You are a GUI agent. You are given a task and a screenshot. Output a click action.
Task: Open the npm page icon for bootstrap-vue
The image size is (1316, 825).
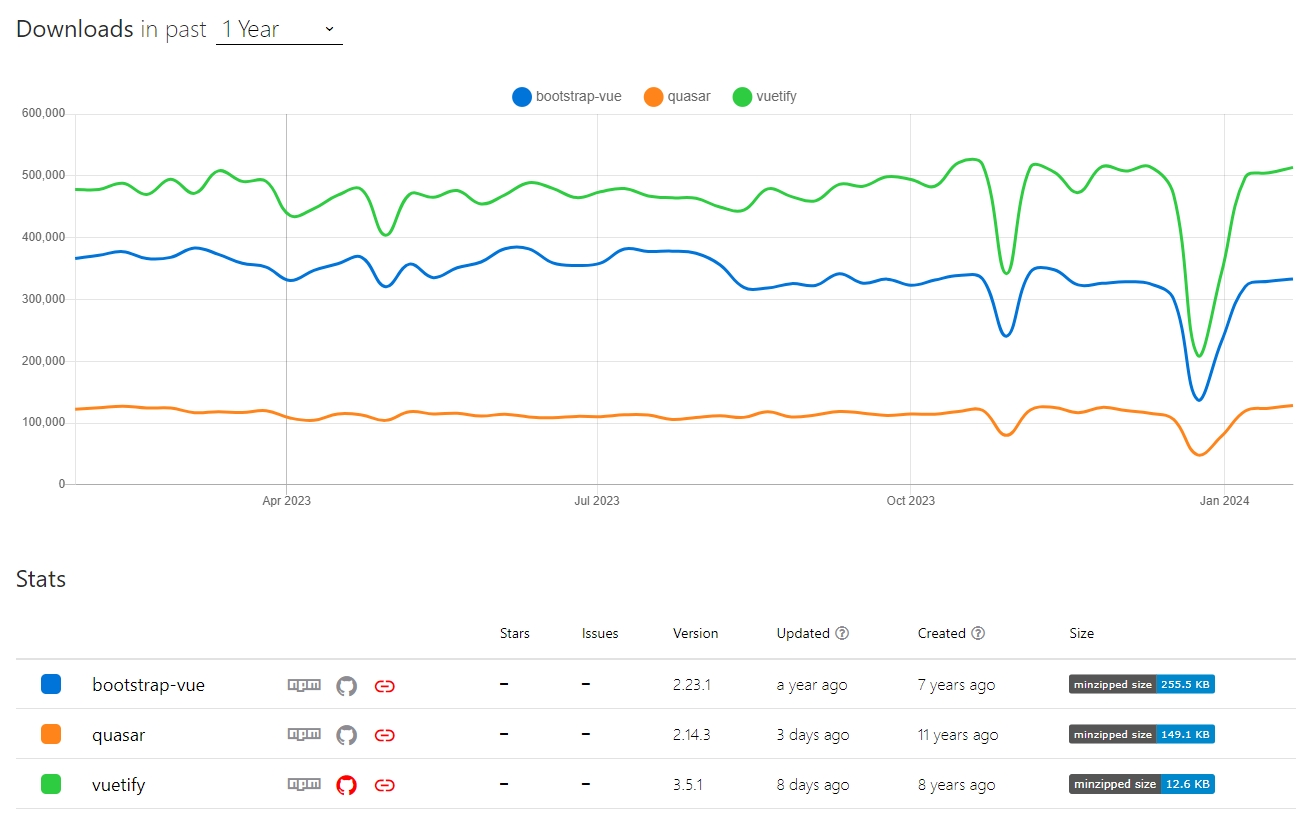(303, 684)
